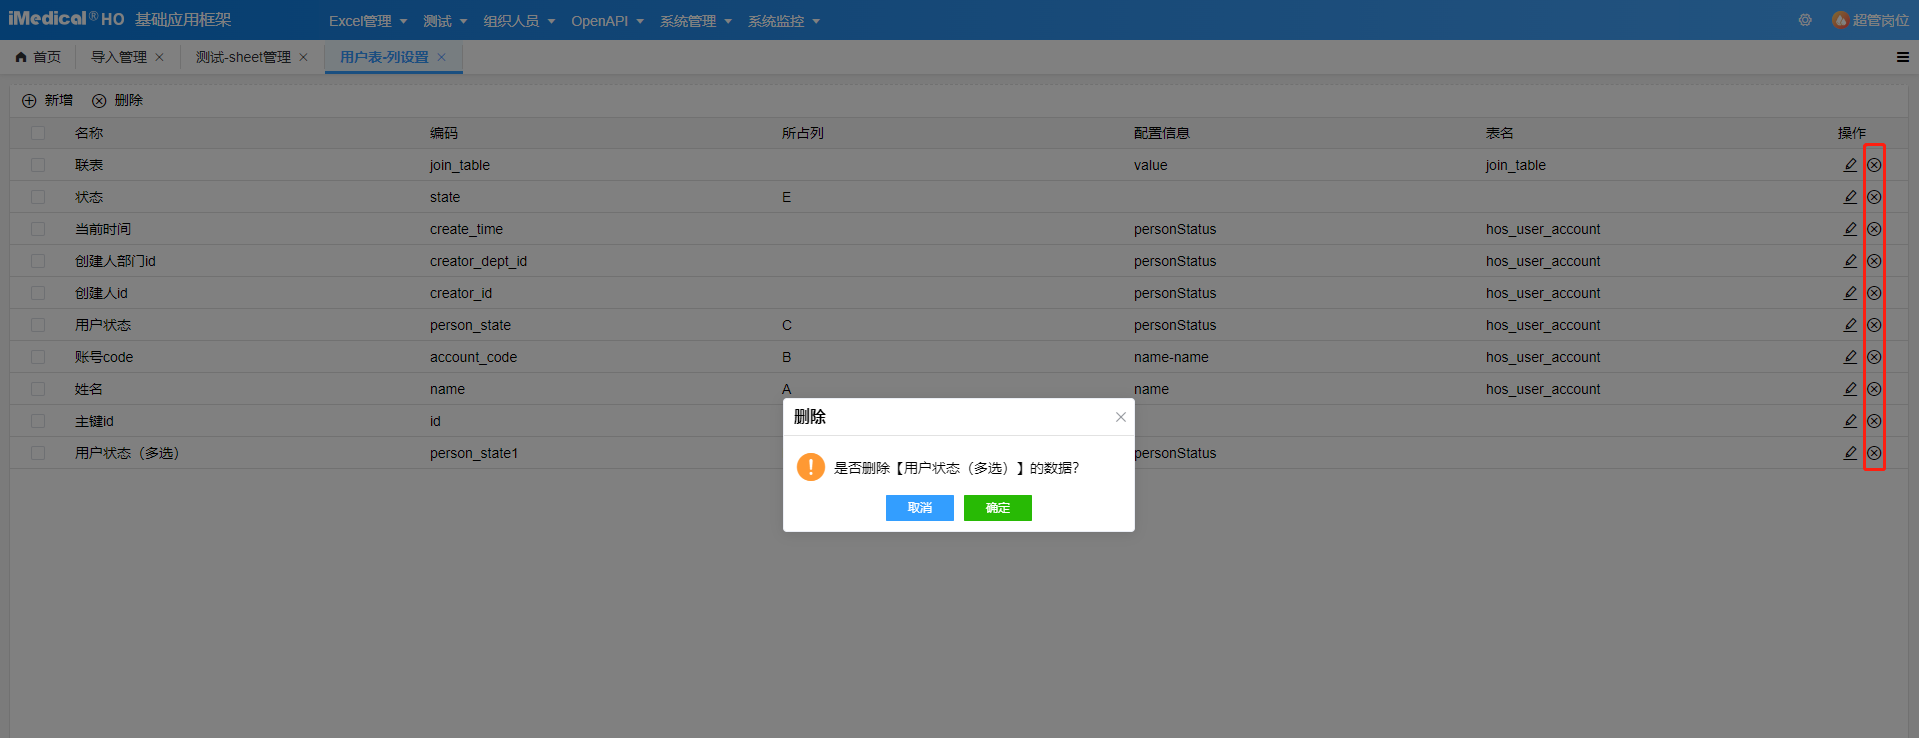Go to the 首页 home tab

coord(38,57)
